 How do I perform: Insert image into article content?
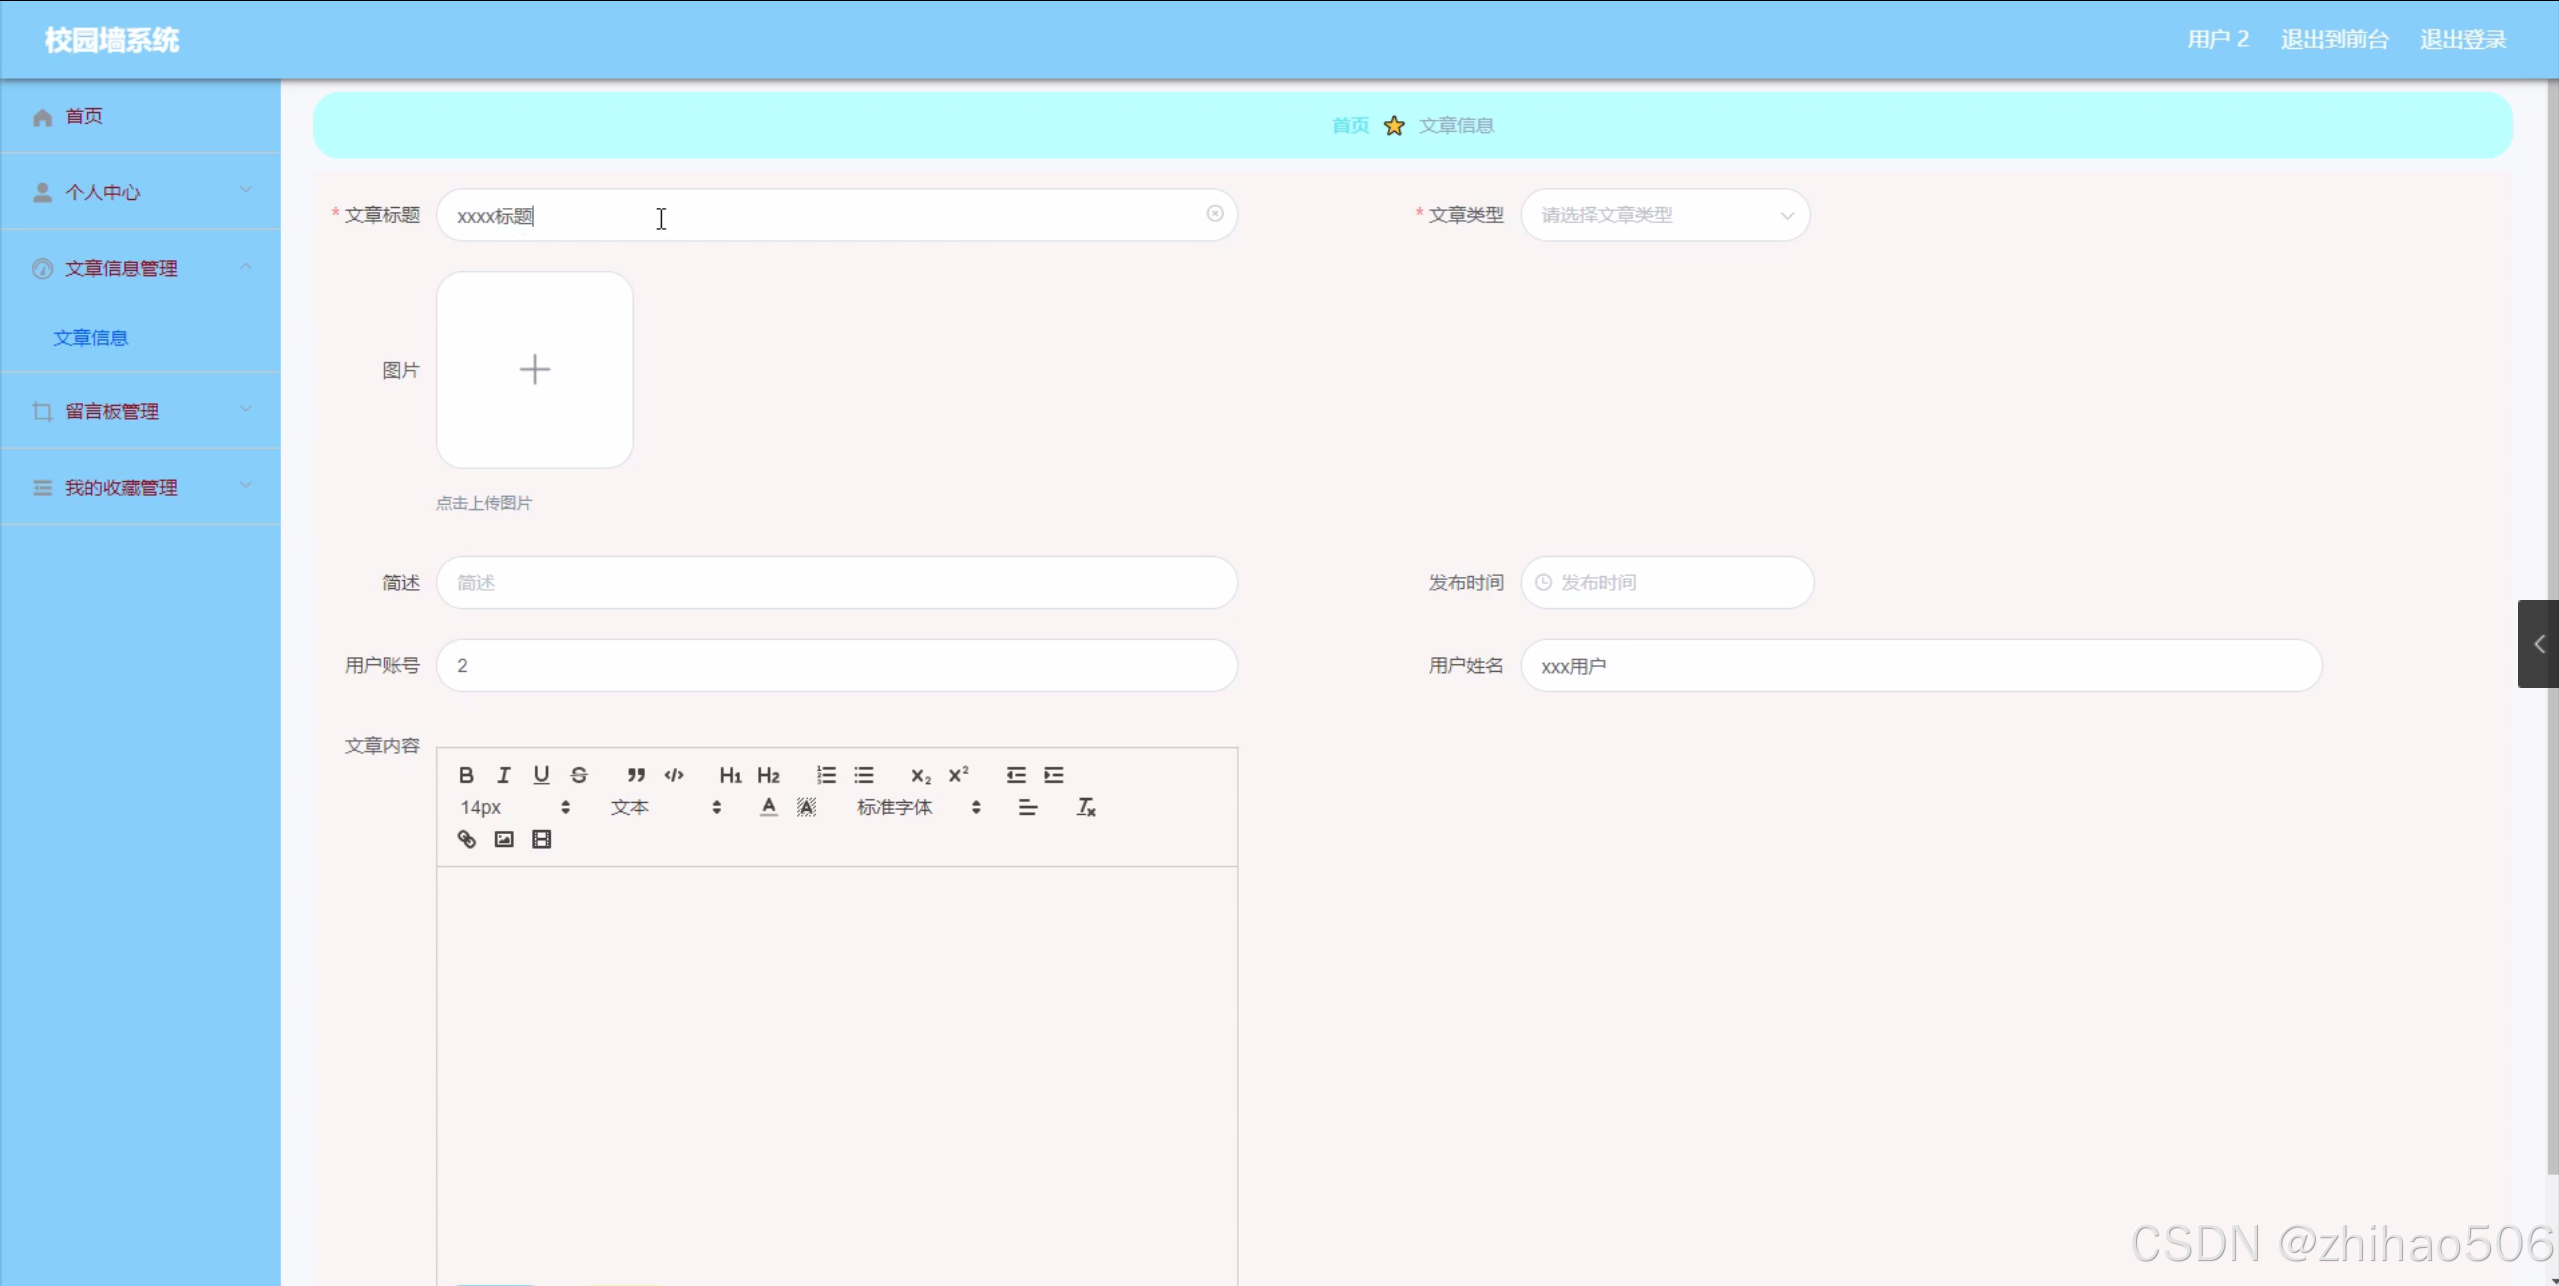click(504, 839)
